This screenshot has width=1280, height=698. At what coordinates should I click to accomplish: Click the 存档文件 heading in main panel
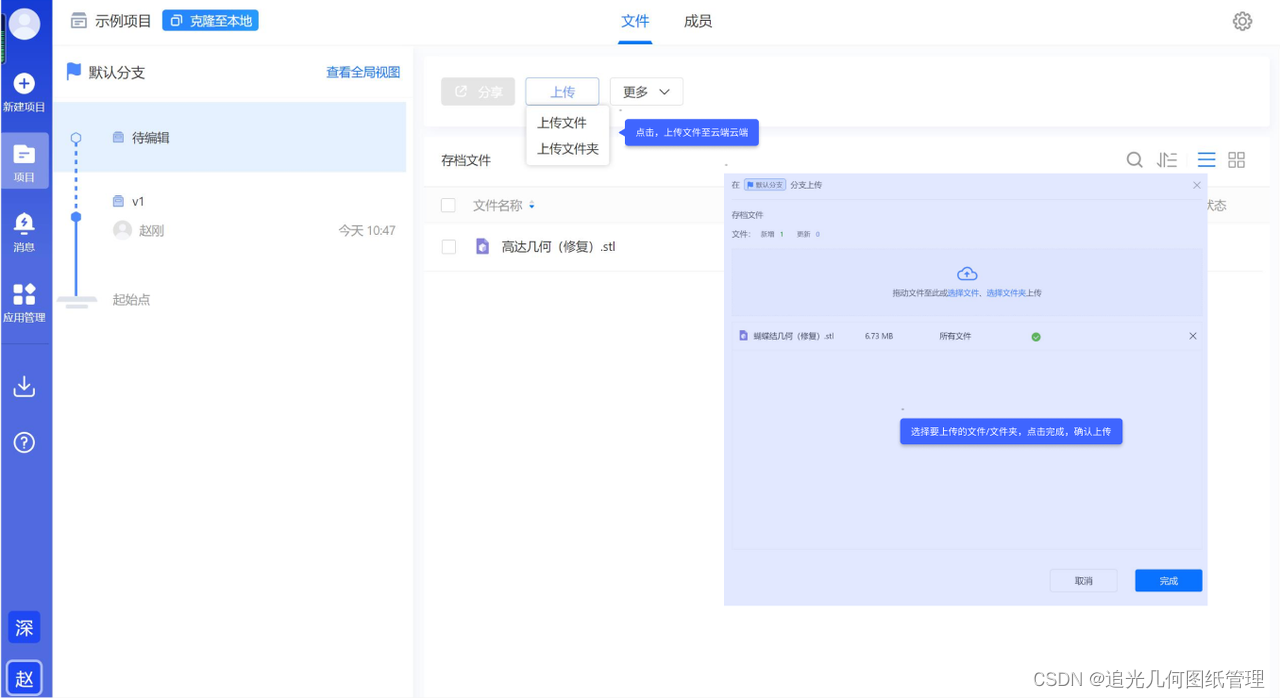466,160
